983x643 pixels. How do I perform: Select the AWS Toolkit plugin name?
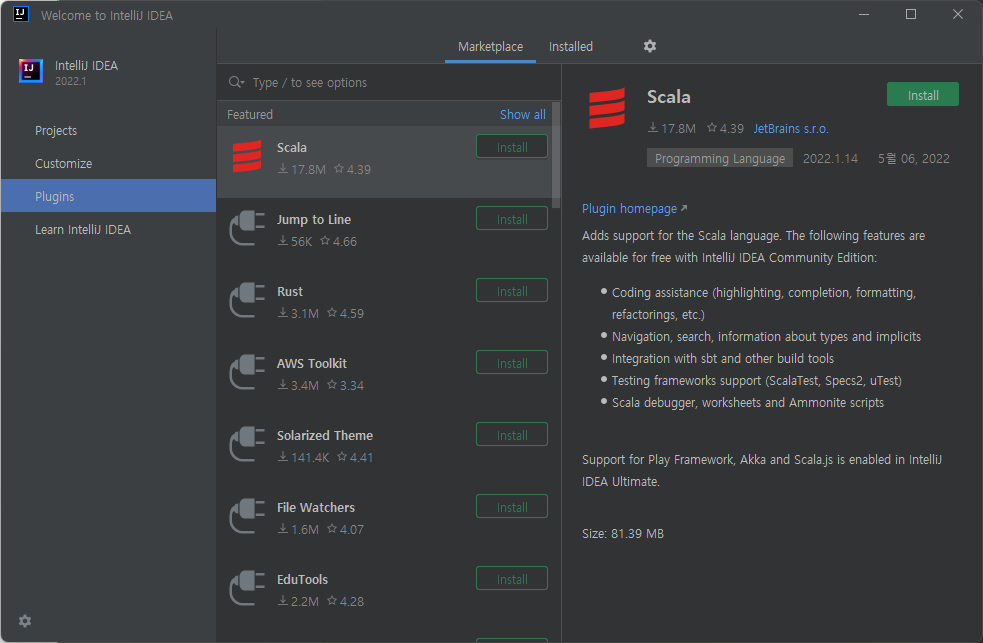312,363
